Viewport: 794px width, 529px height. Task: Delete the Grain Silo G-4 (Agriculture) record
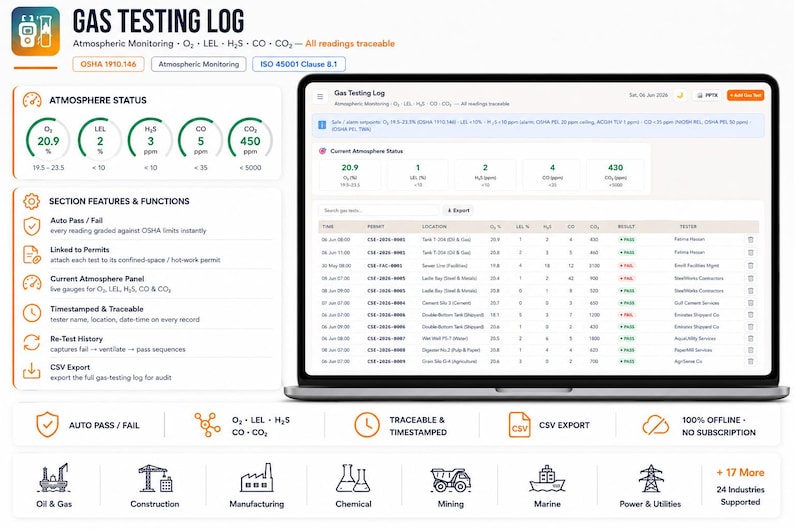[x=750, y=361]
